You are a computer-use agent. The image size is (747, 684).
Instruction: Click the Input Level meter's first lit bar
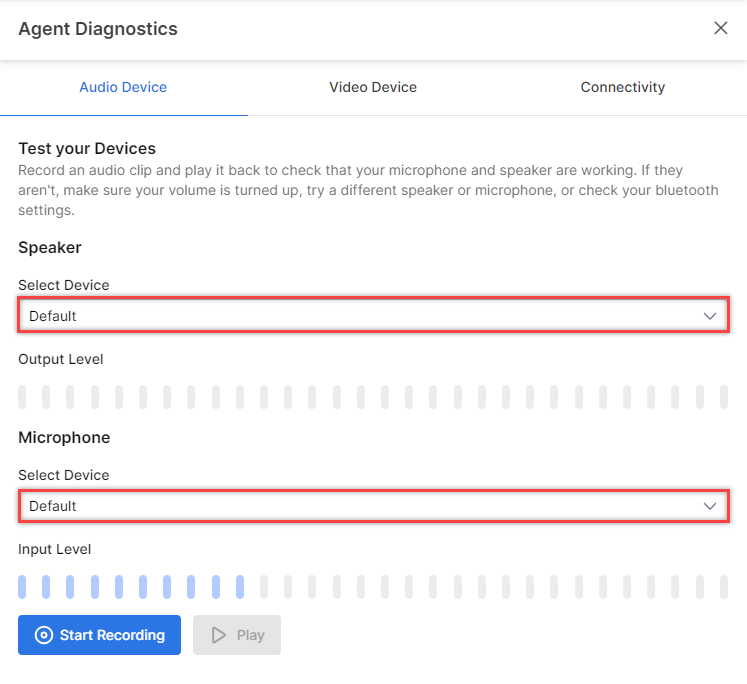pyautogui.click(x=22, y=587)
